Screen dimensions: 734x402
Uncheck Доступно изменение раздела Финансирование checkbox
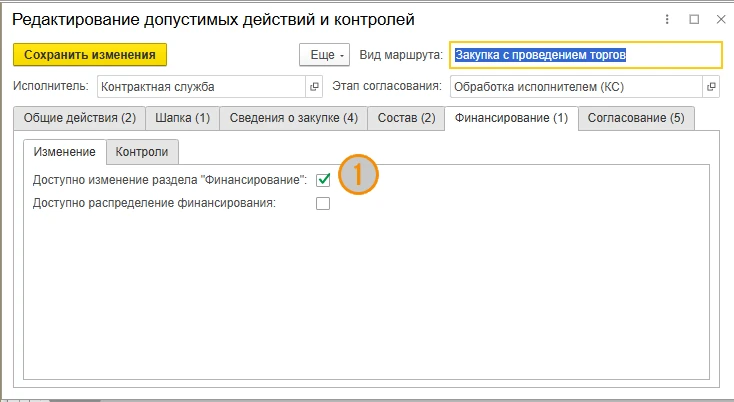[323, 180]
